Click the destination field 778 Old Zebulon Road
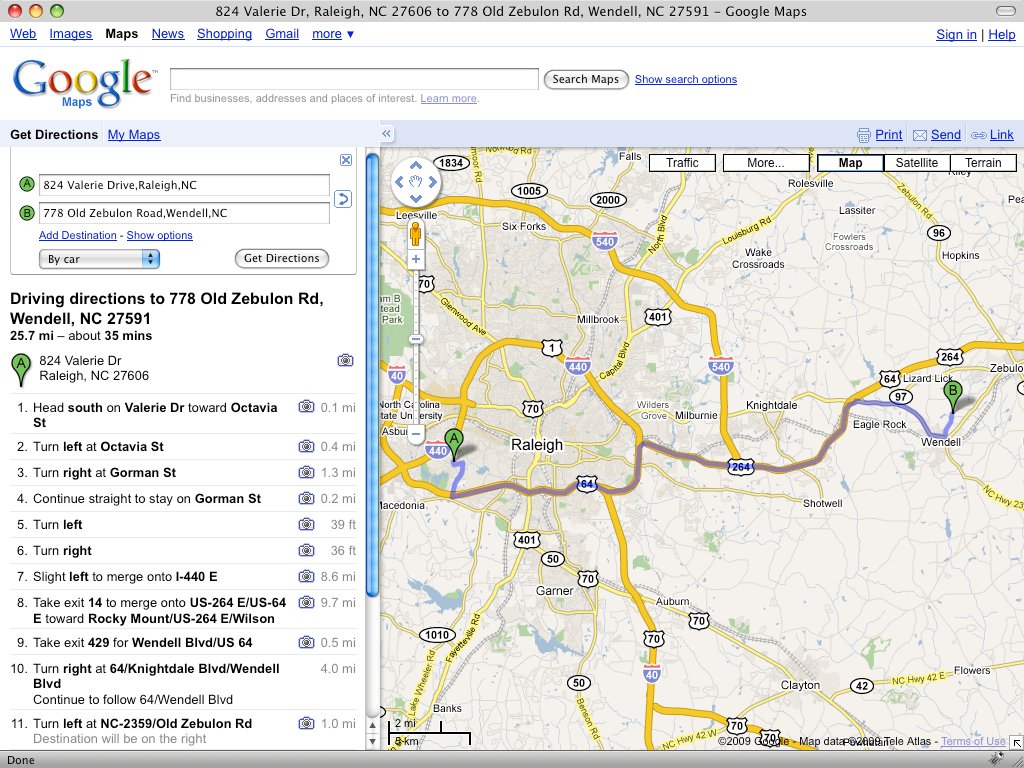Screen dimensions: 1024x768 [x=184, y=213]
